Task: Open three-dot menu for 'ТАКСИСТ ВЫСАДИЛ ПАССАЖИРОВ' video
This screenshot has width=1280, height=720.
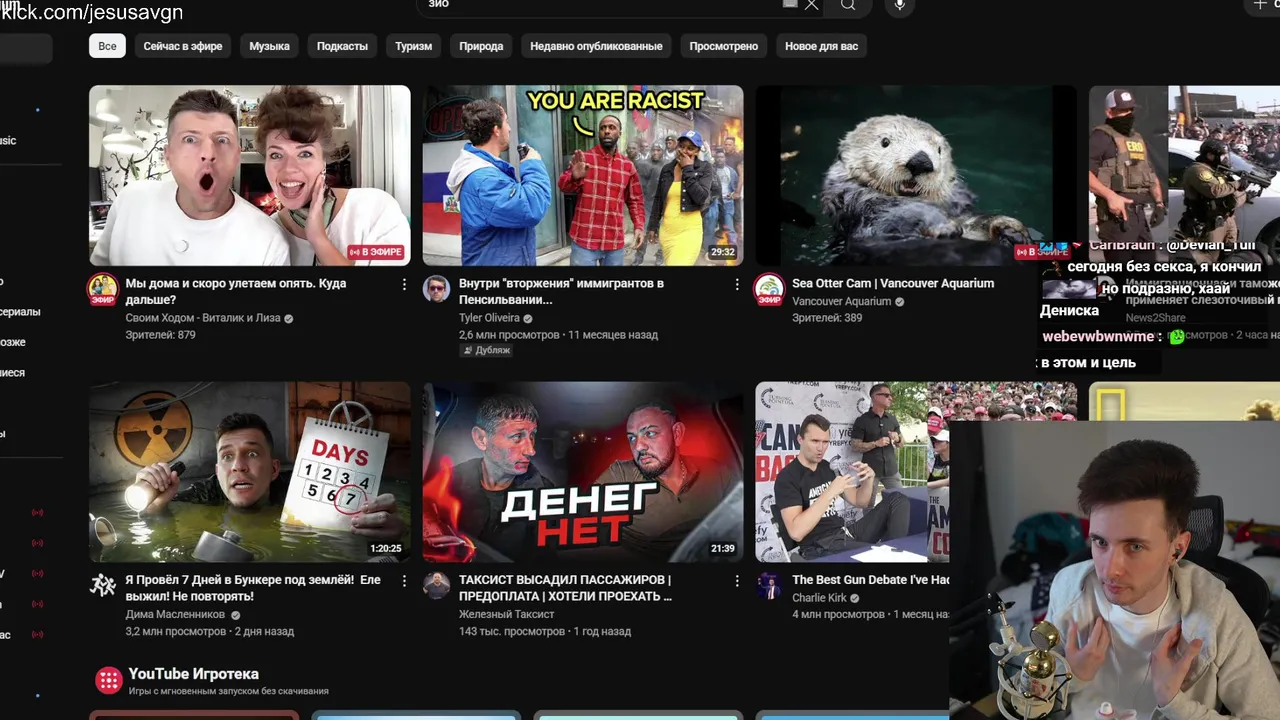Action: [737, 581]
